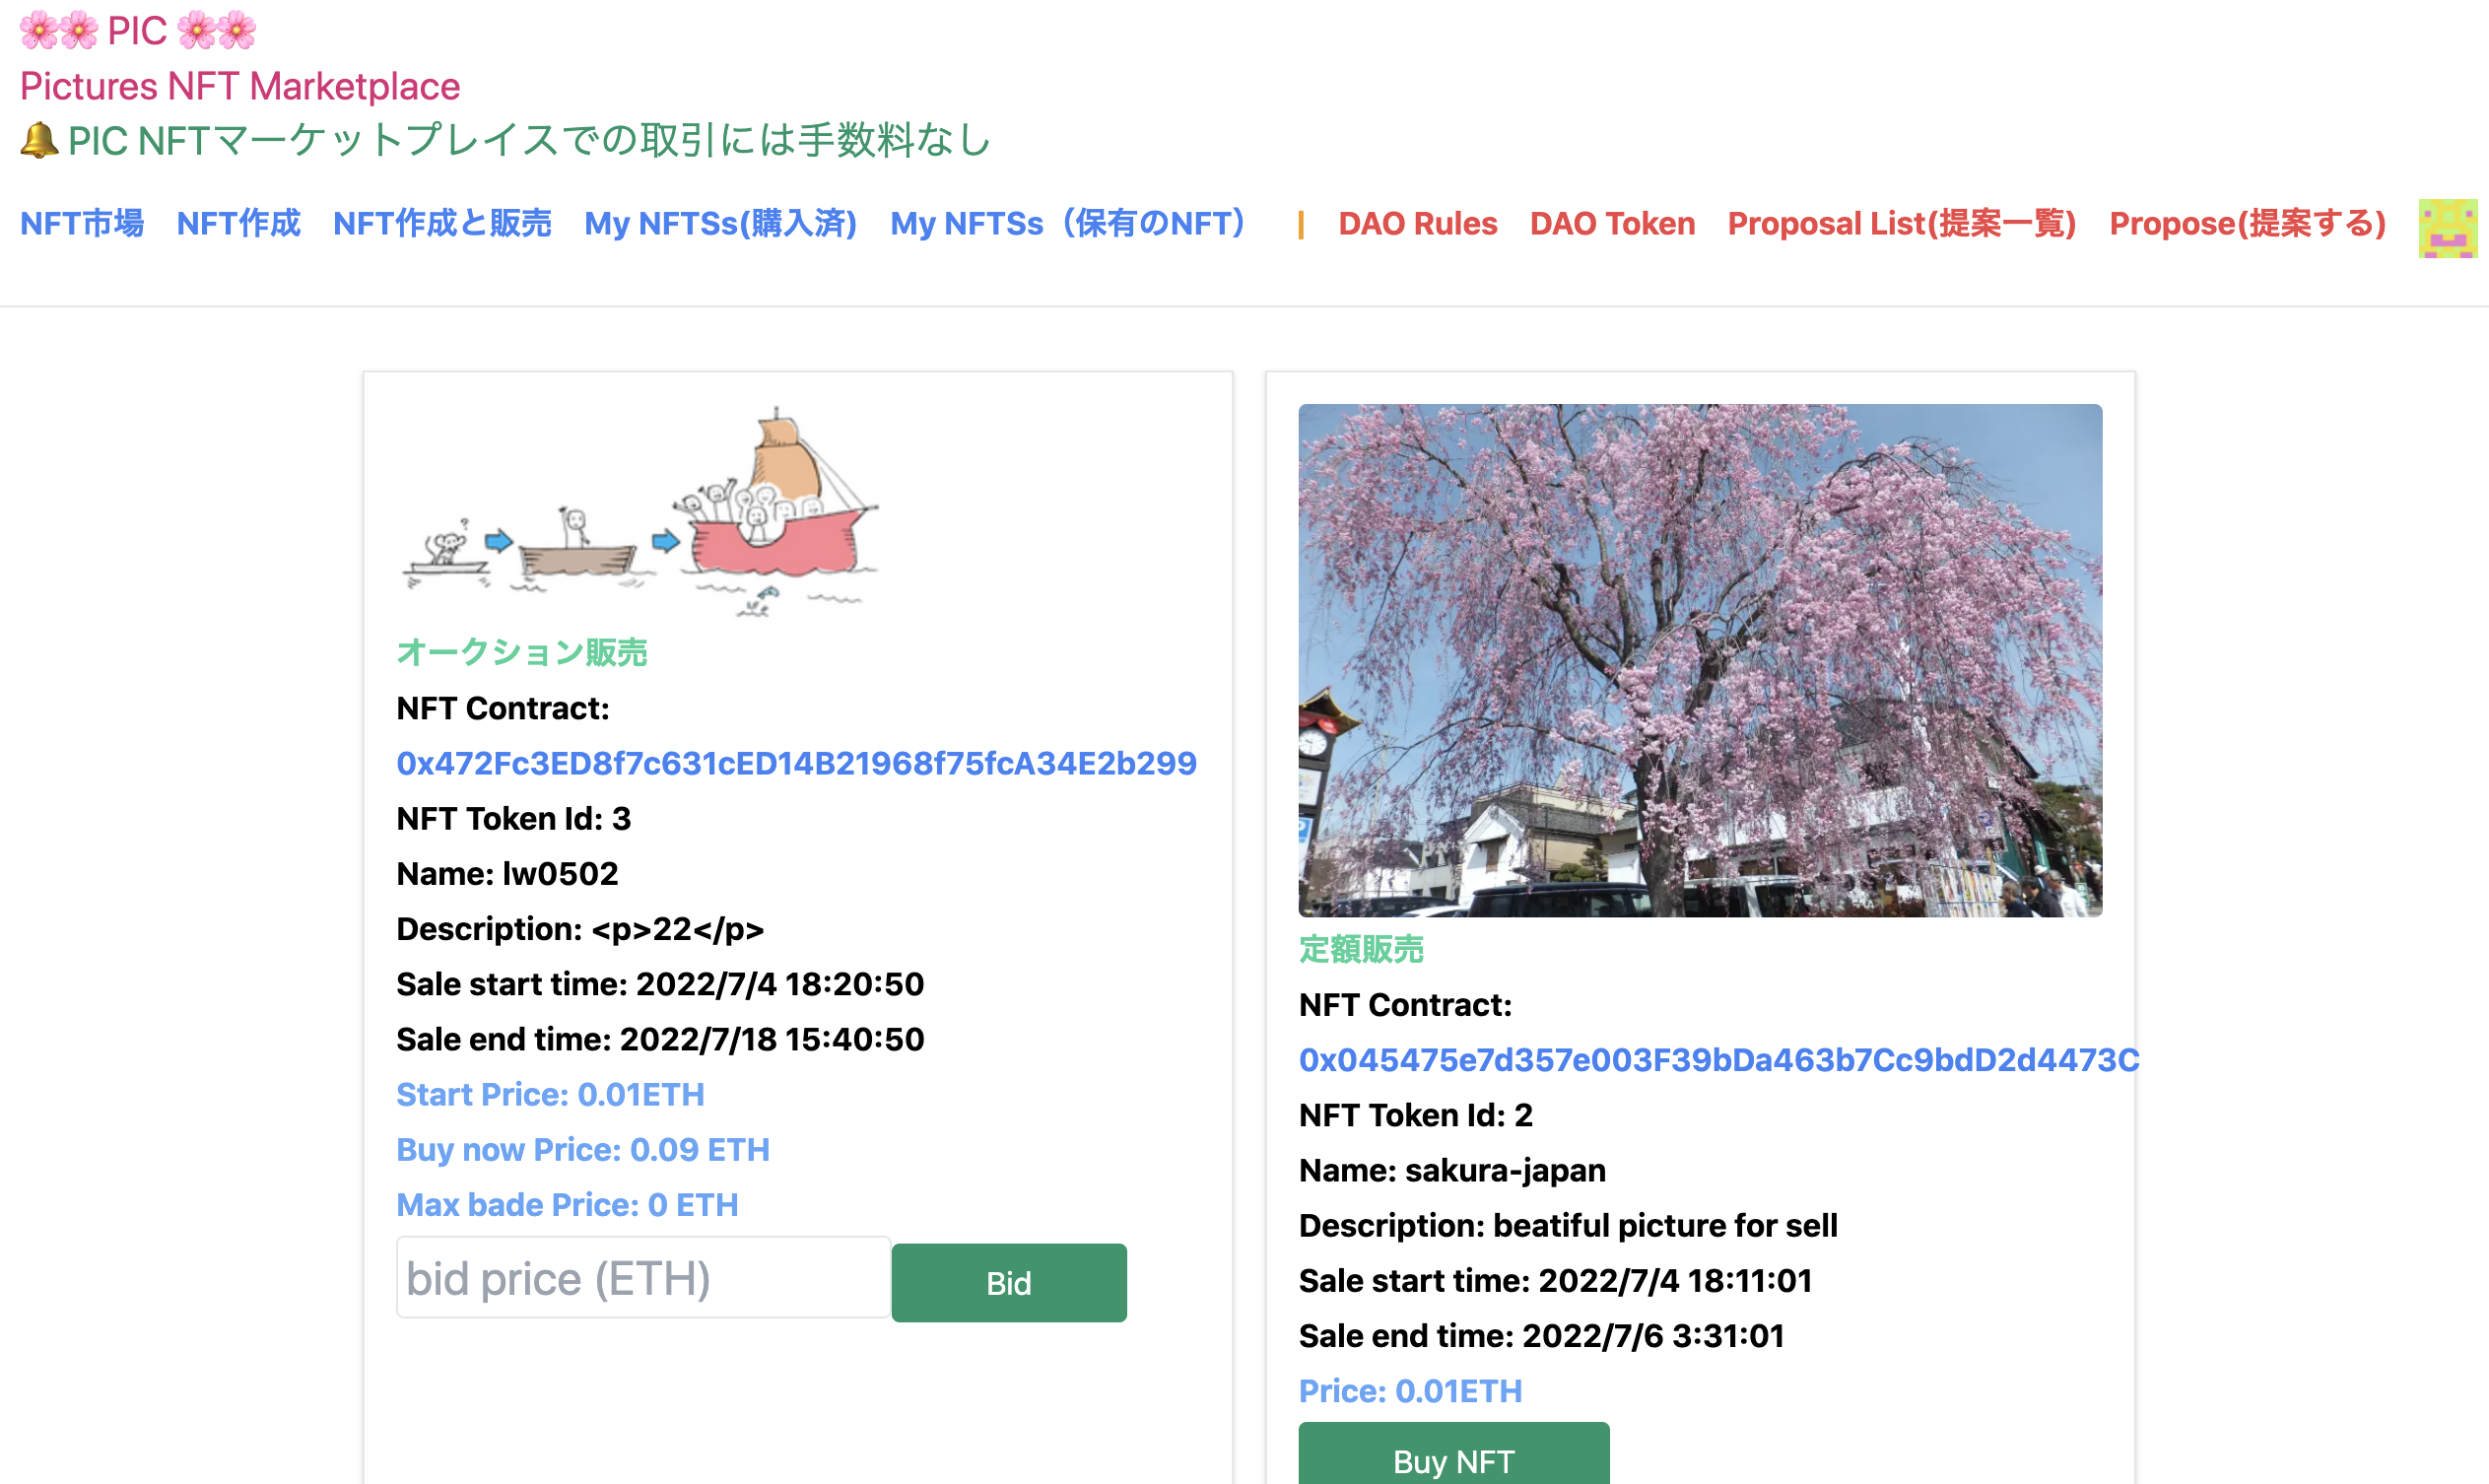Open Propose(提案する) page

[2247, 223]
